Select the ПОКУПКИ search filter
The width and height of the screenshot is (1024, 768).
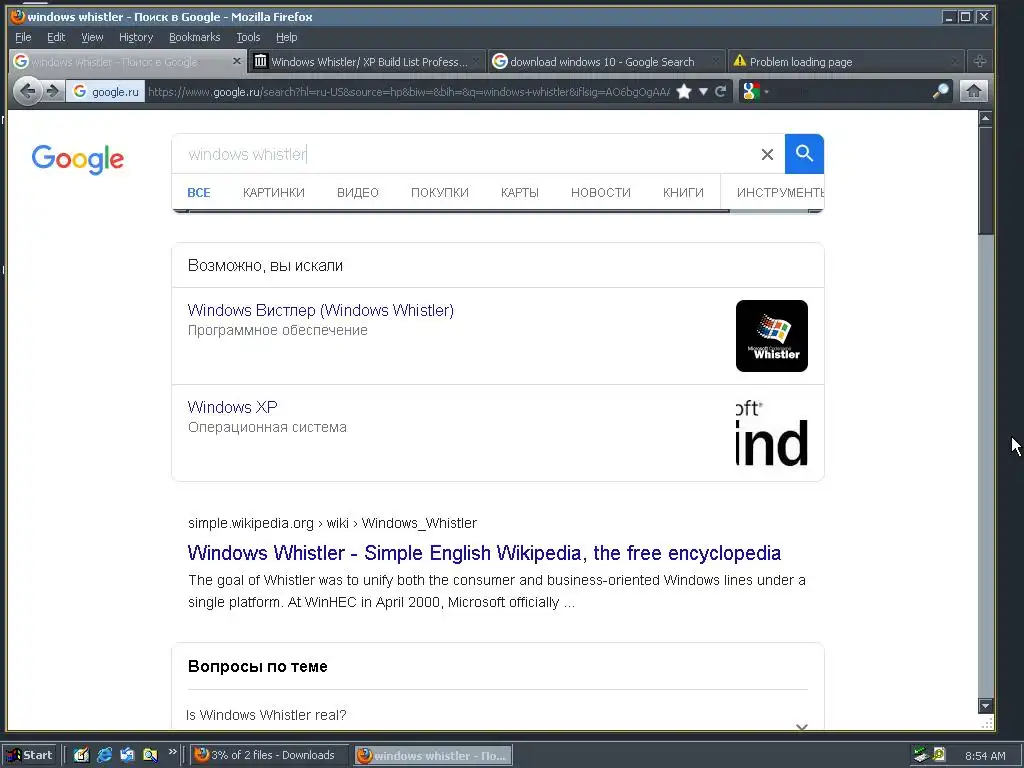click(x=440, y=193)
